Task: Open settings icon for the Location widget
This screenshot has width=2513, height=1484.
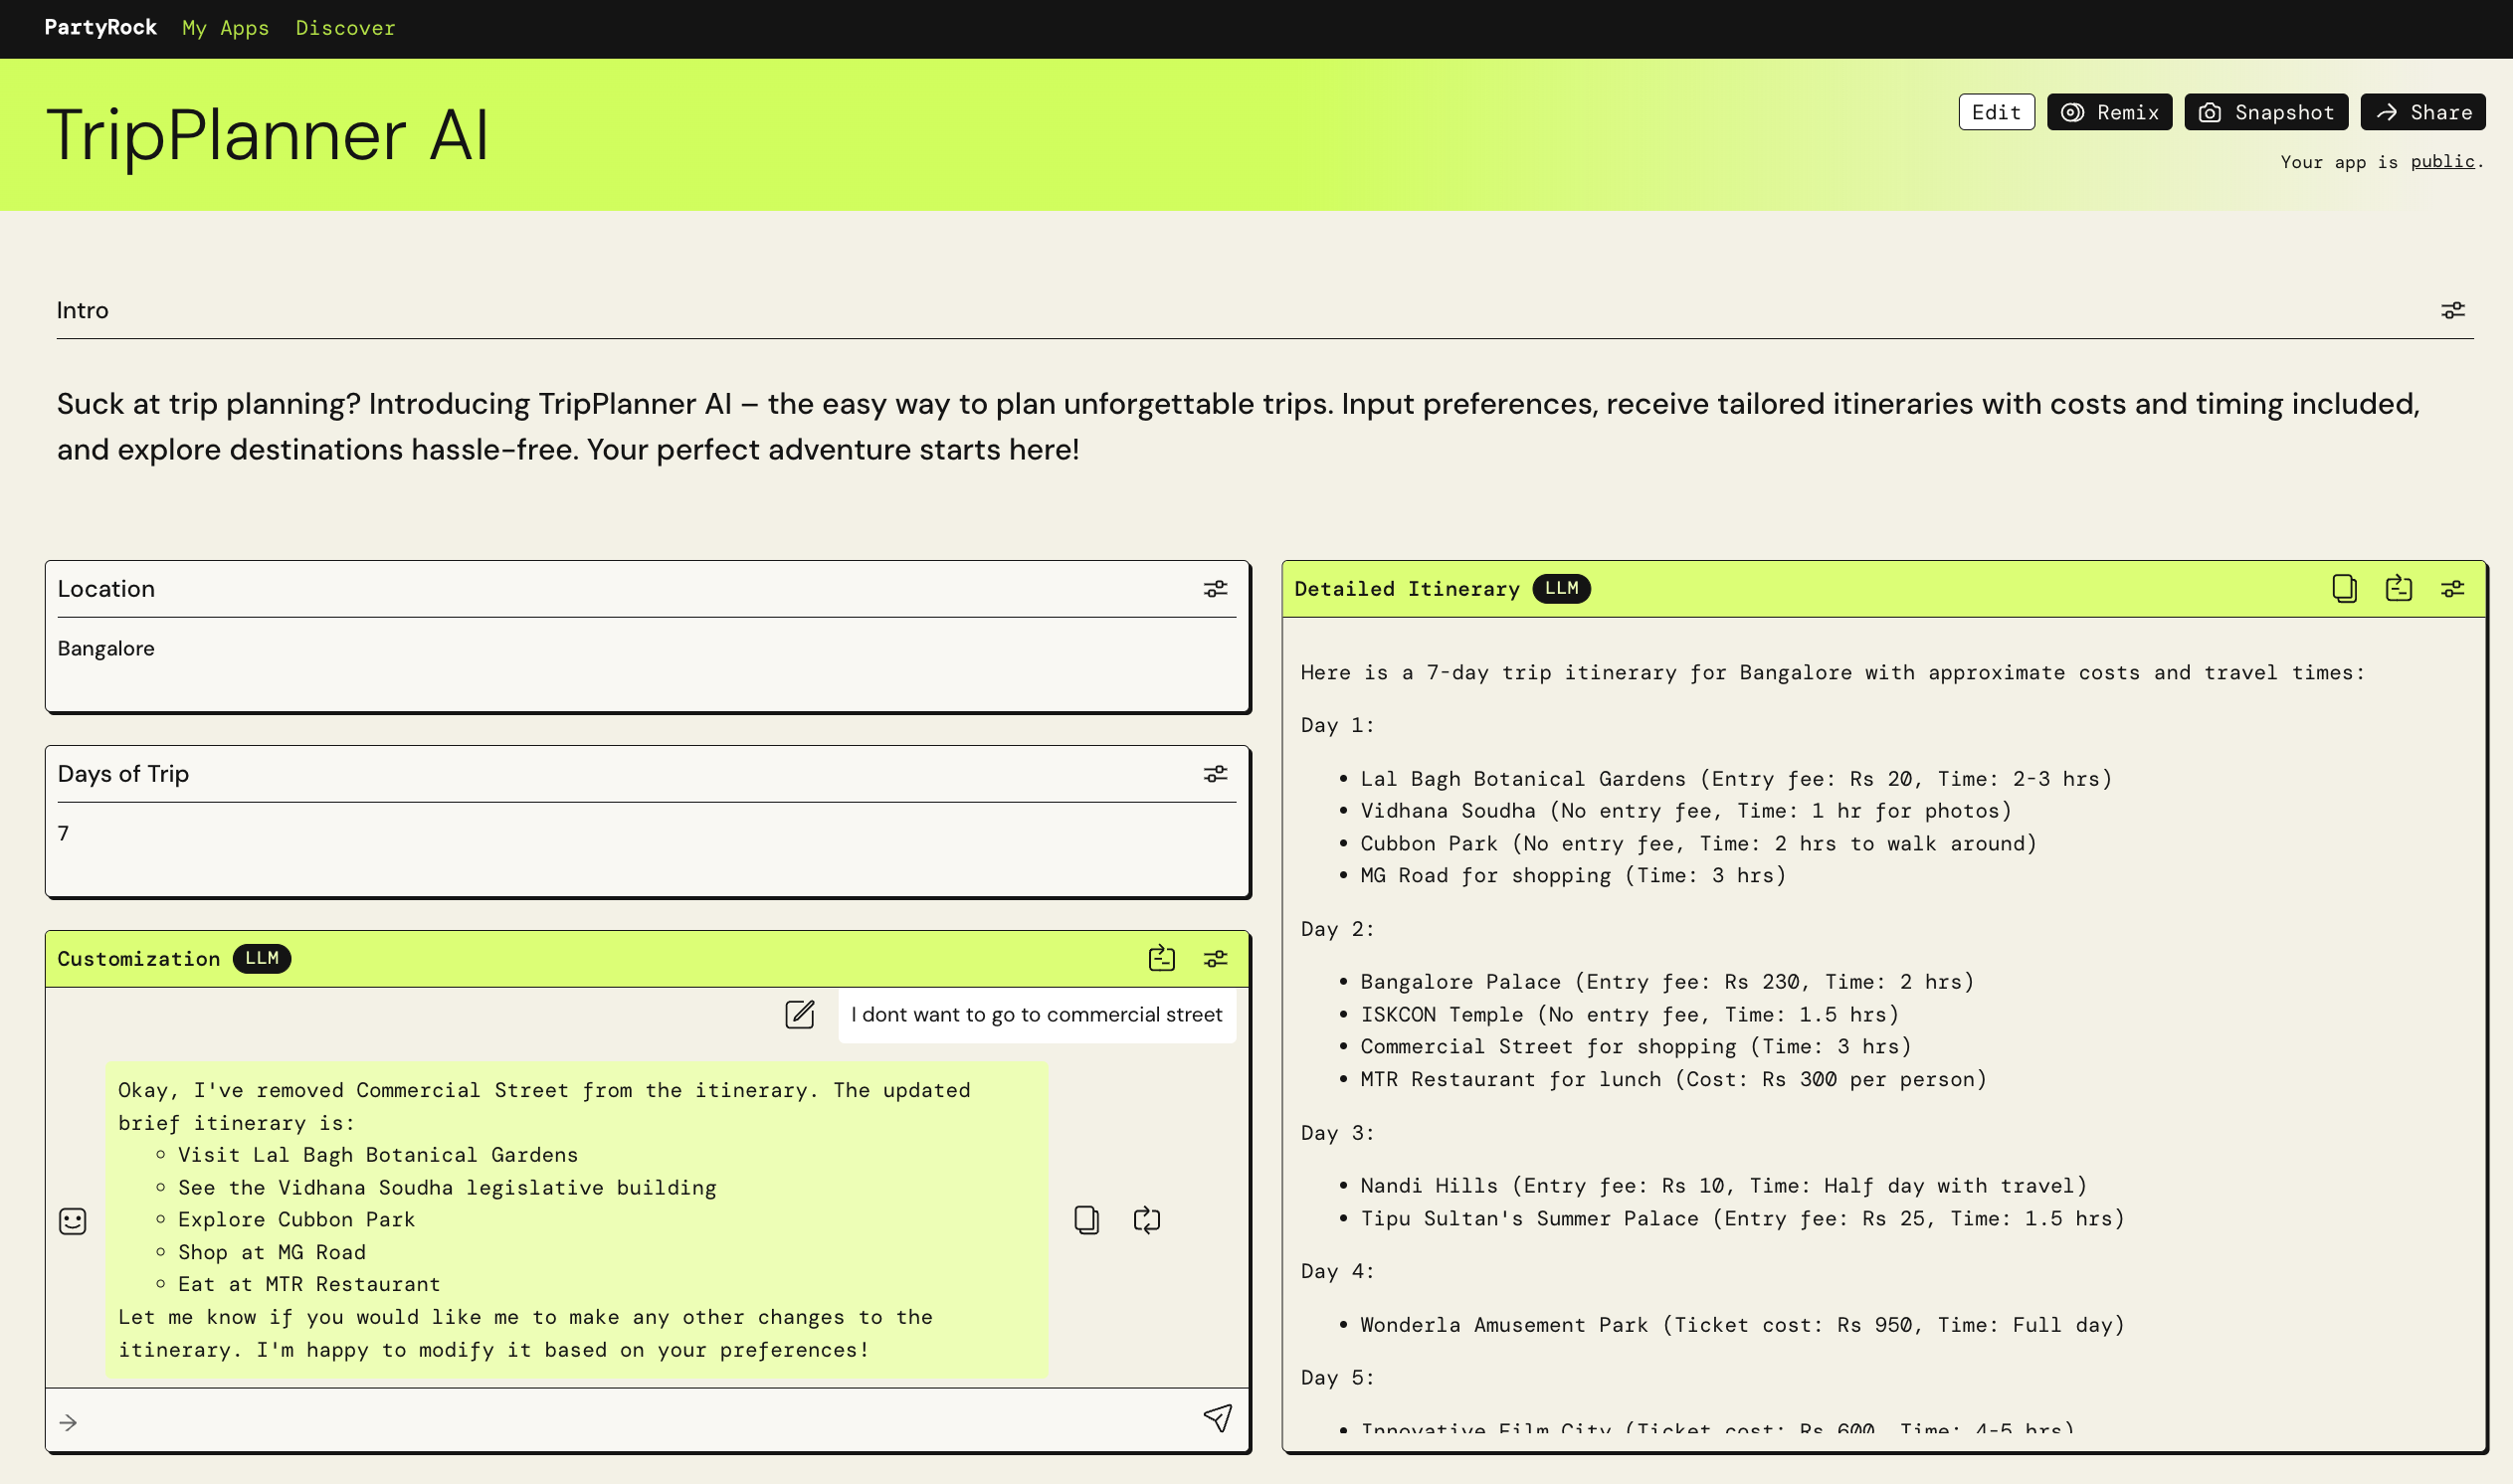Action: tap(1215, 589)
